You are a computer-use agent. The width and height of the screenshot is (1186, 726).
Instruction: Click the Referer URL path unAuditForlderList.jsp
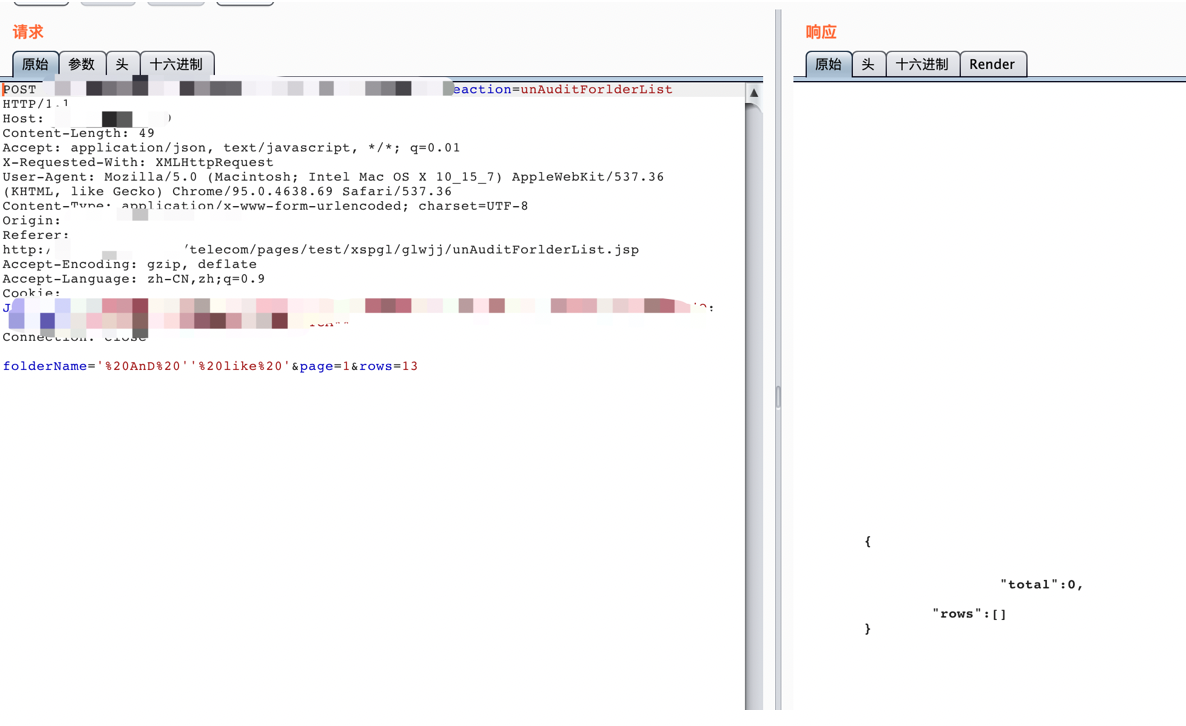[x=545, y=250]
